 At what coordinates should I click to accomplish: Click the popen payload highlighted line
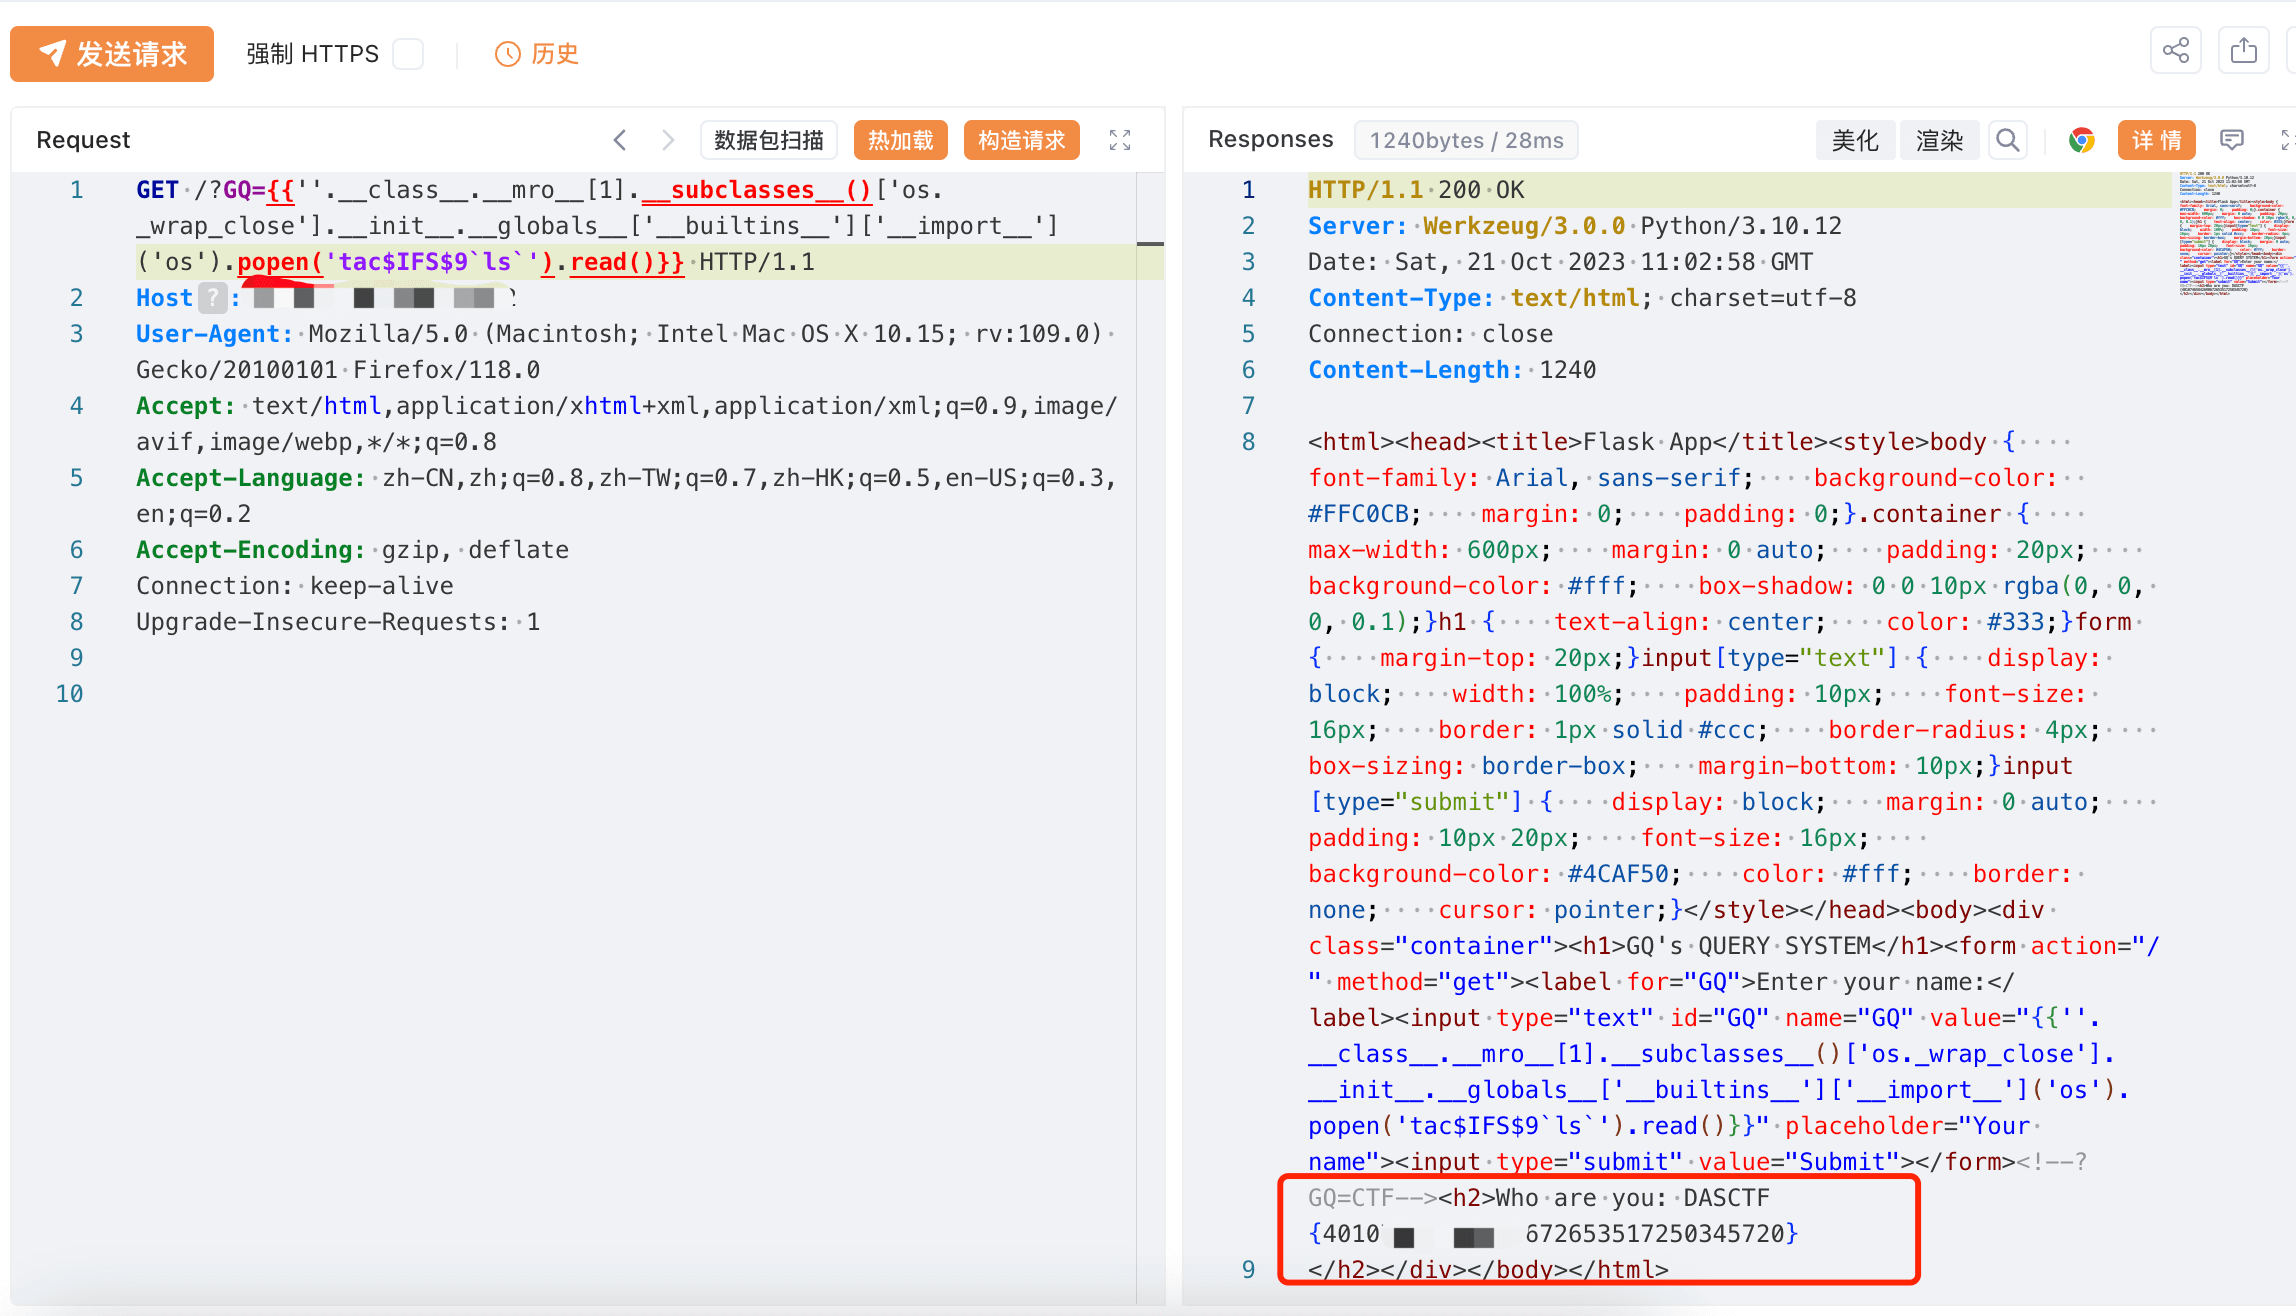[636, 262]
